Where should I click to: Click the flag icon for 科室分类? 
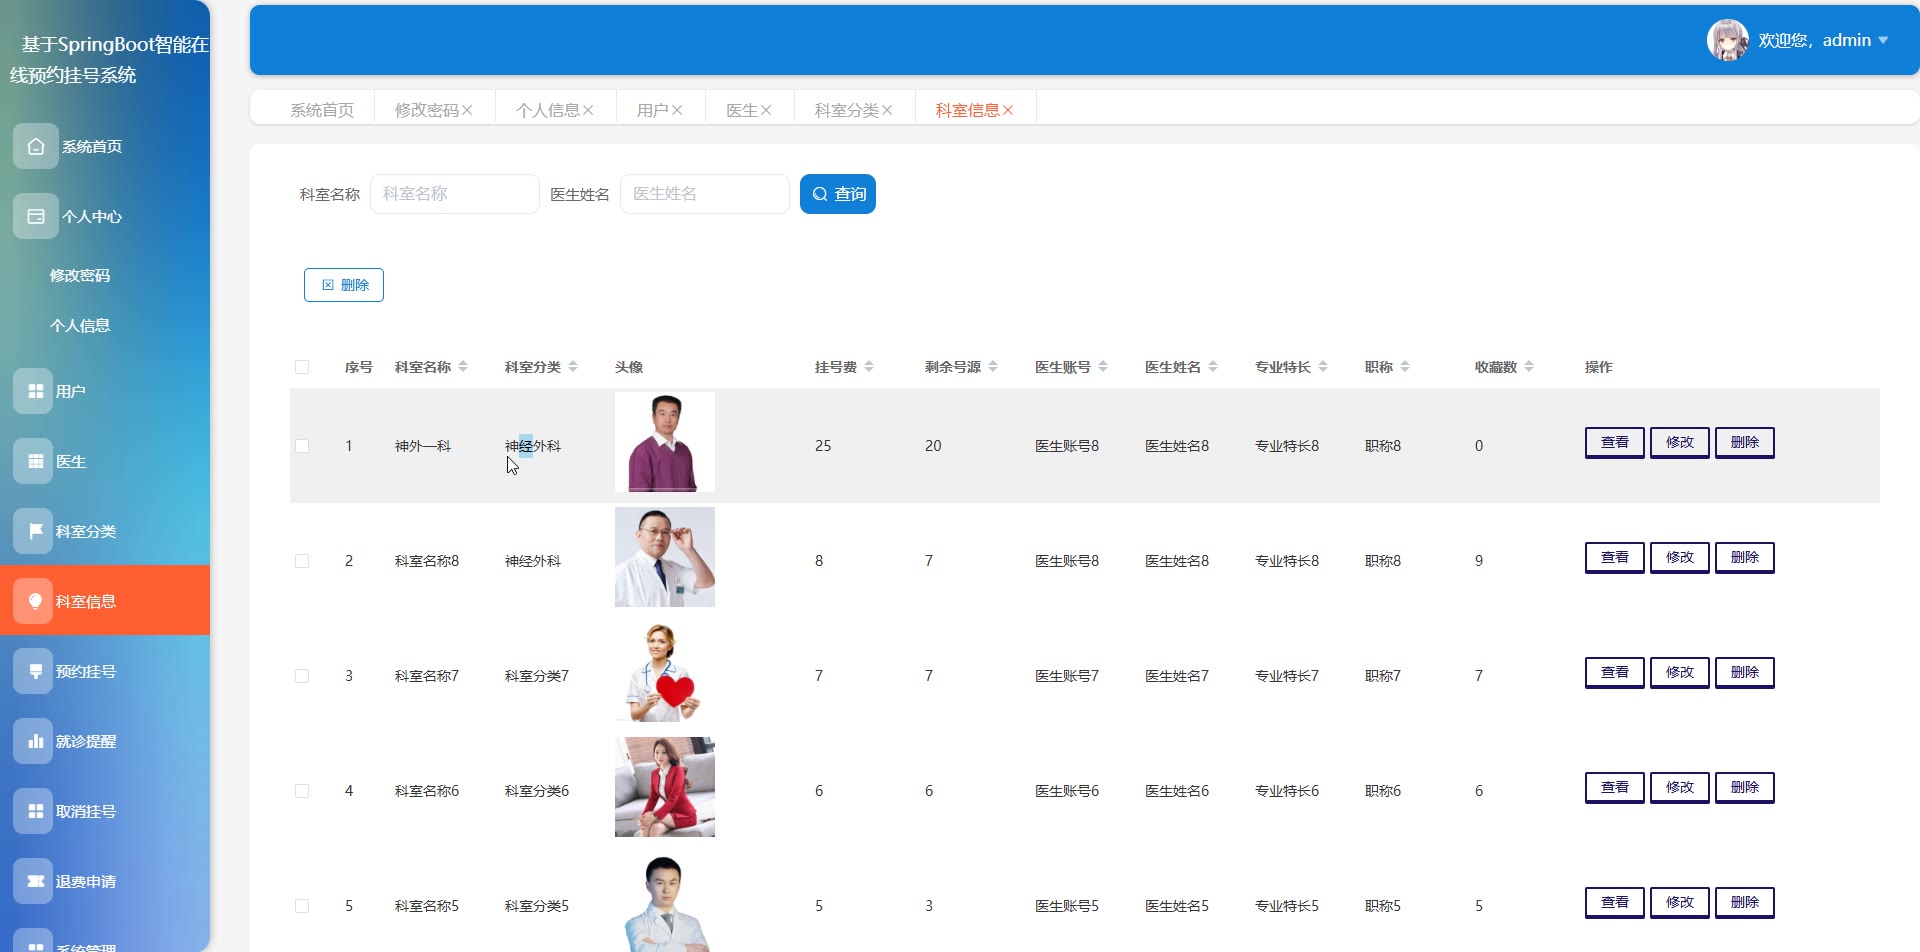click(35, 531)
